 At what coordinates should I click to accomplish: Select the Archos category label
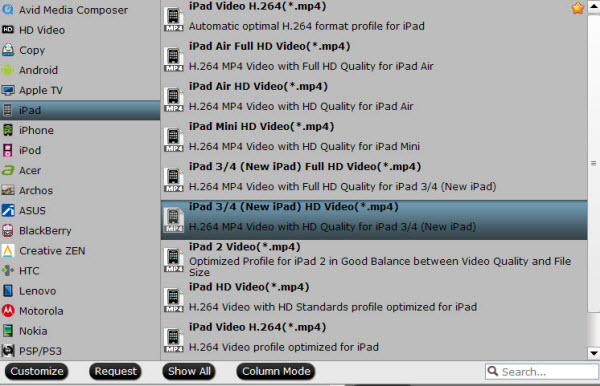tap(36, 191)
